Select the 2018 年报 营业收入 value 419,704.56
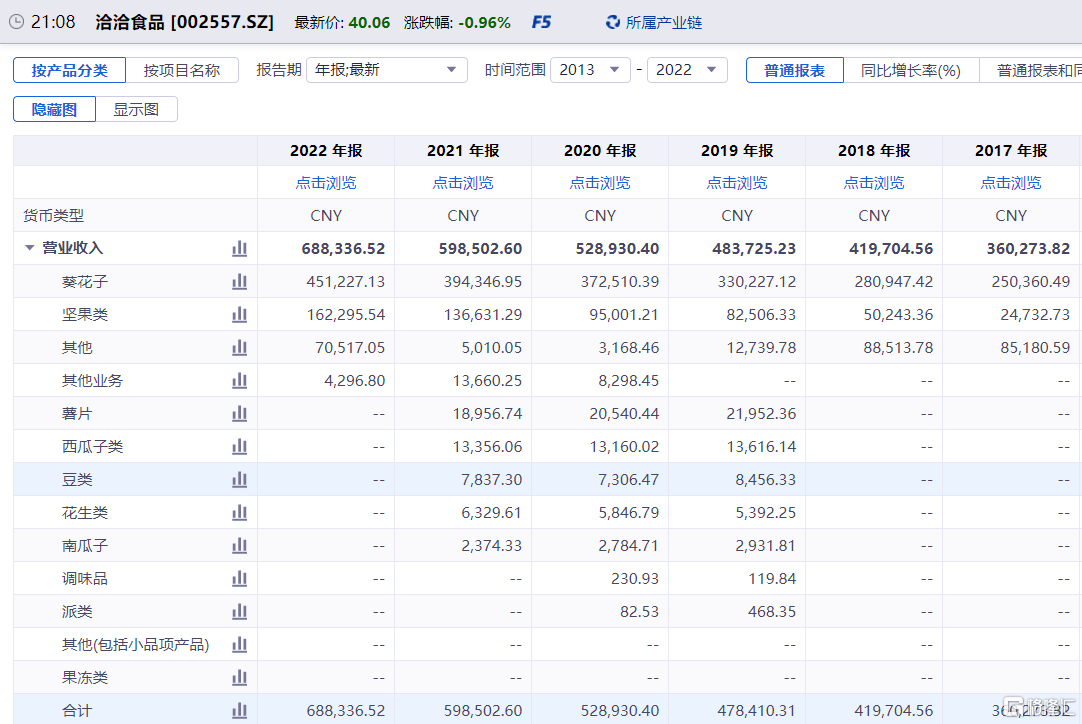The image size is (1082, 724). coord(891,248)
